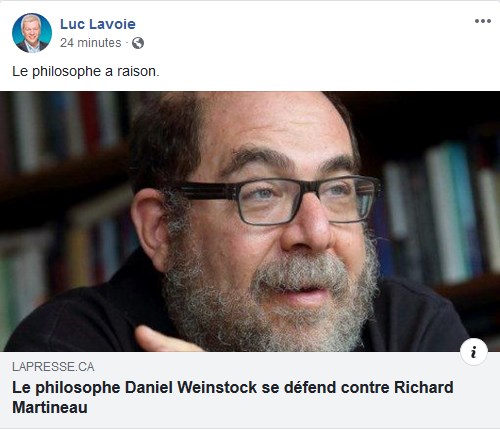This screenshot has height=430, width=500.
Task: Open Luc Lavoie's profile picture
Action: (32, 33)
